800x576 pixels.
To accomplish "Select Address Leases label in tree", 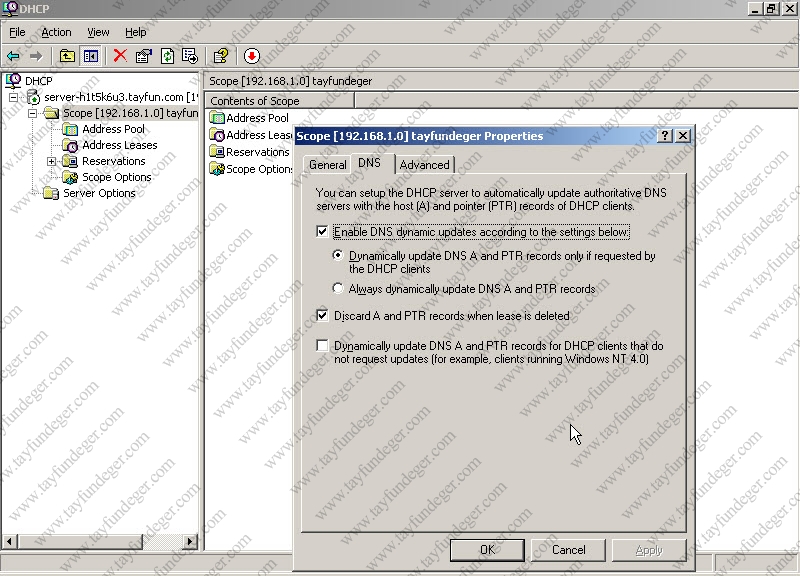I will pos(120,145).
